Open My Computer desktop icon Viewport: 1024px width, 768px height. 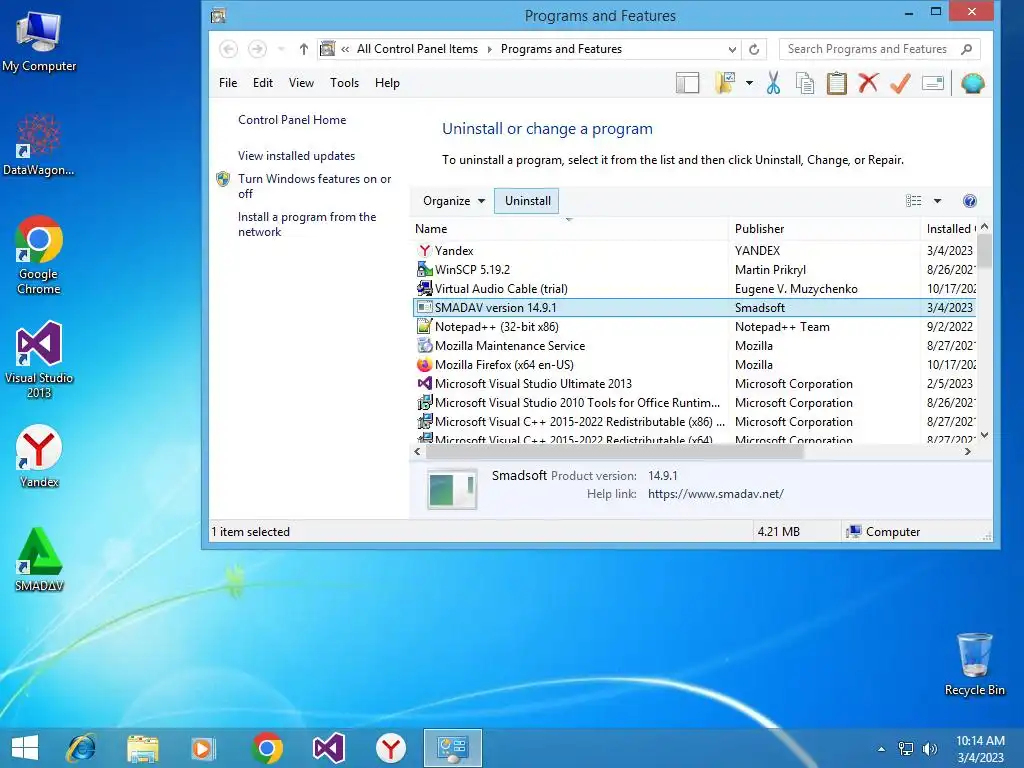point(39,41)
